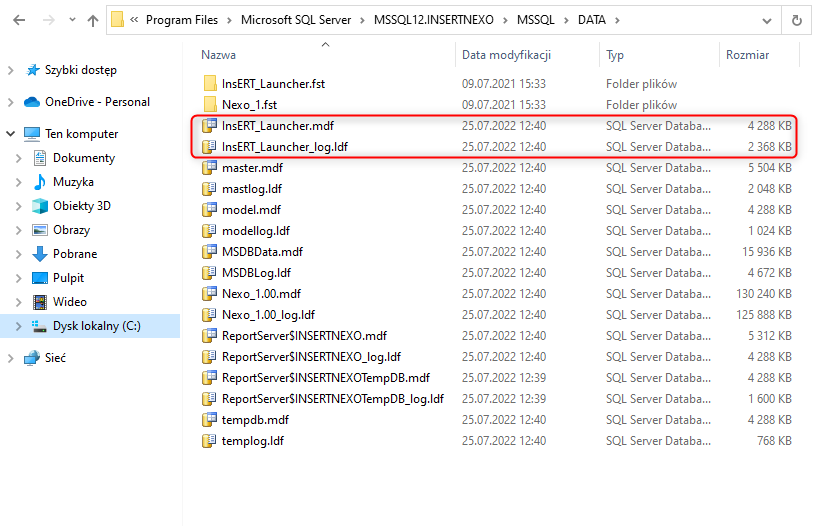Select InsERT_Launcher.fst folder icon

210,84
